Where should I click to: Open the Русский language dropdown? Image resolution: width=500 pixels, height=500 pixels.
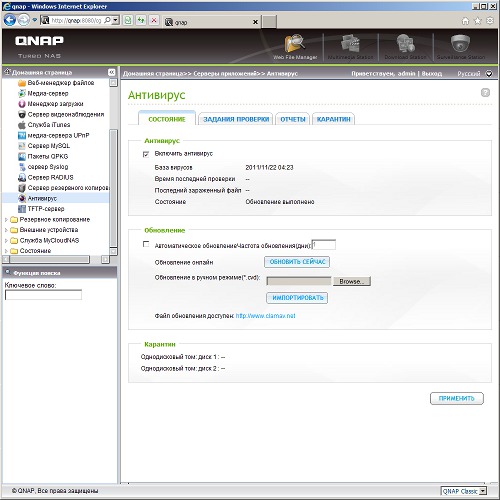pos(489,73)
